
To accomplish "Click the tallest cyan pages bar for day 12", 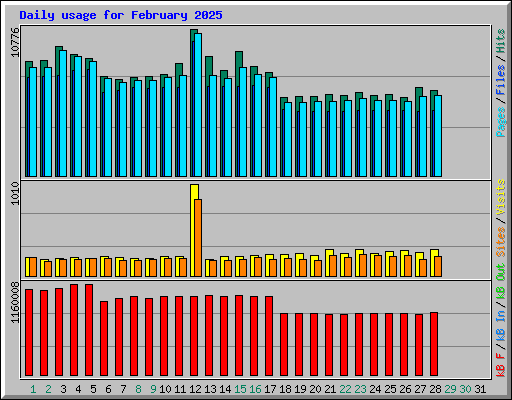I will (198, 105).
